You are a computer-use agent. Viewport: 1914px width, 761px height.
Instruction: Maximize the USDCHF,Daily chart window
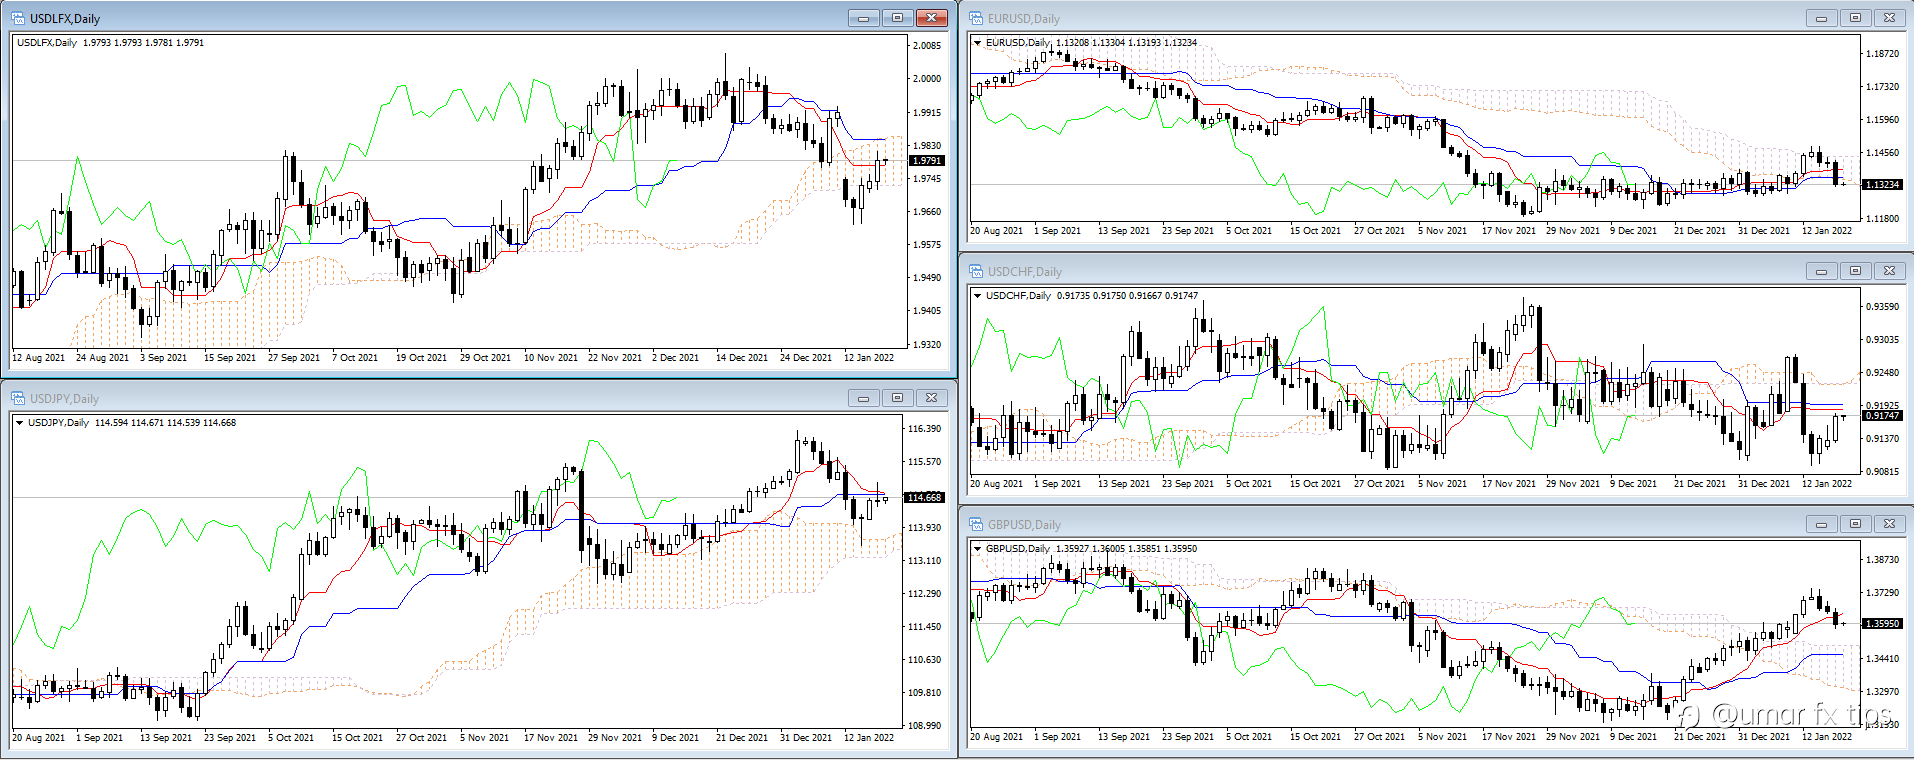click(x=1855, y=271)
